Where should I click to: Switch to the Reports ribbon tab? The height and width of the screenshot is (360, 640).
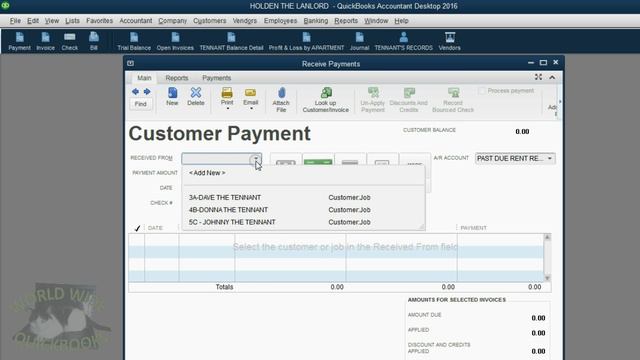click(x=177, y=78)
